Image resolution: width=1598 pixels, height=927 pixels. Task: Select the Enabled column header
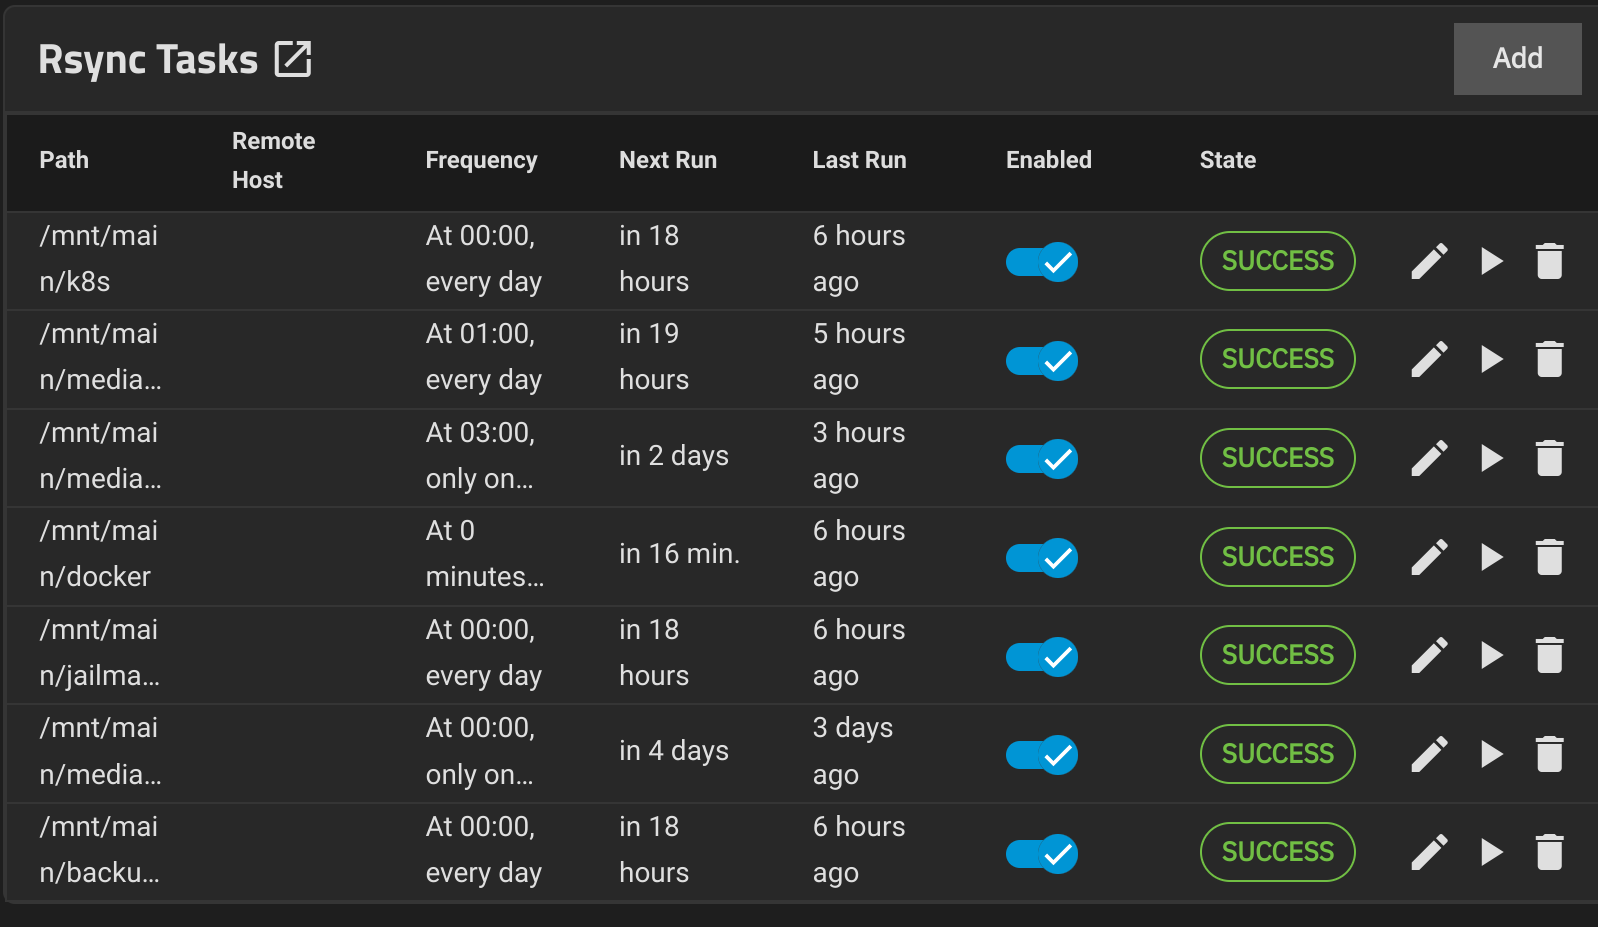click(1048, 160)
